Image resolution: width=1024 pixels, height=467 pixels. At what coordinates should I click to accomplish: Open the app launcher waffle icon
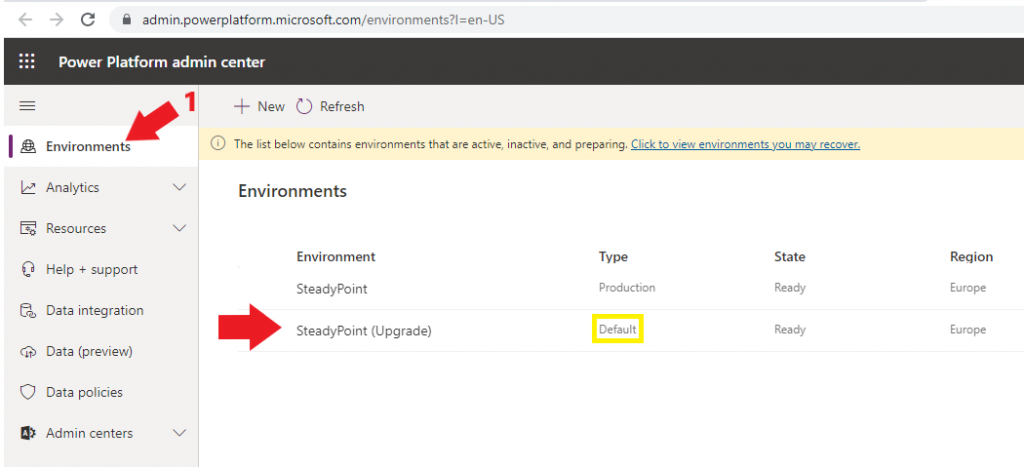pos(27,61)
